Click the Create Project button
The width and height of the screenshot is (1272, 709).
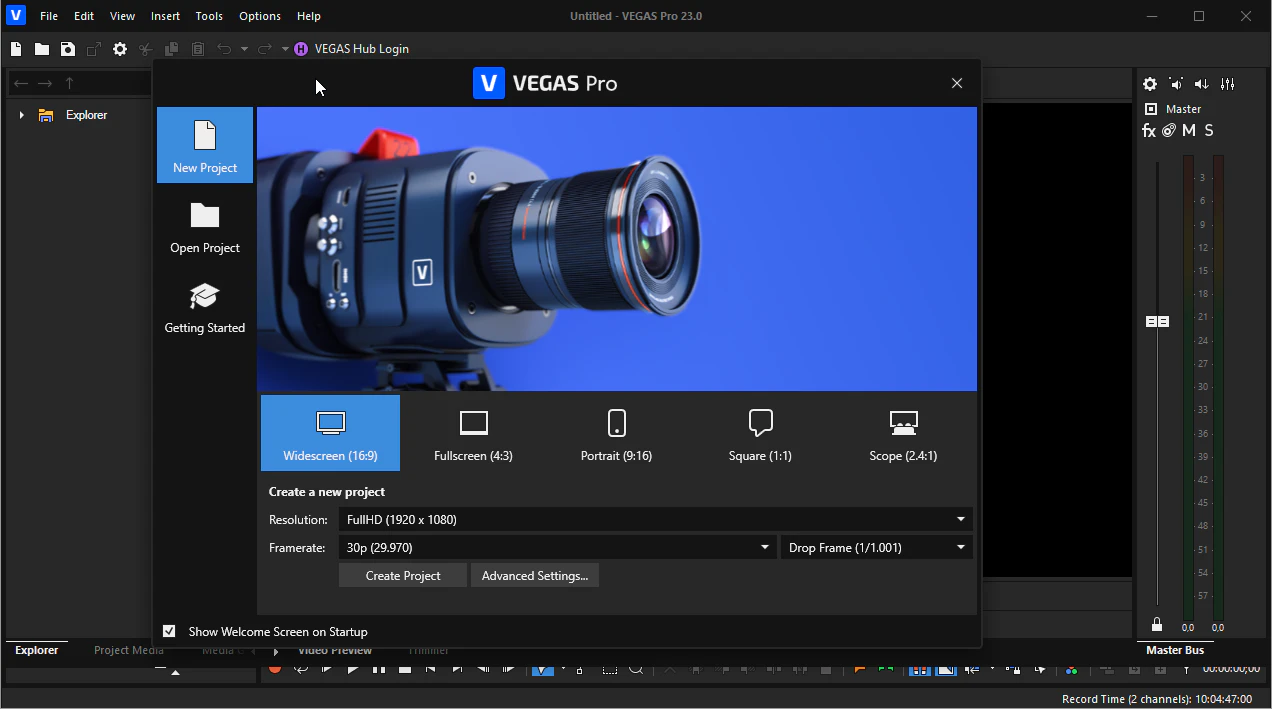click(403, 576)
